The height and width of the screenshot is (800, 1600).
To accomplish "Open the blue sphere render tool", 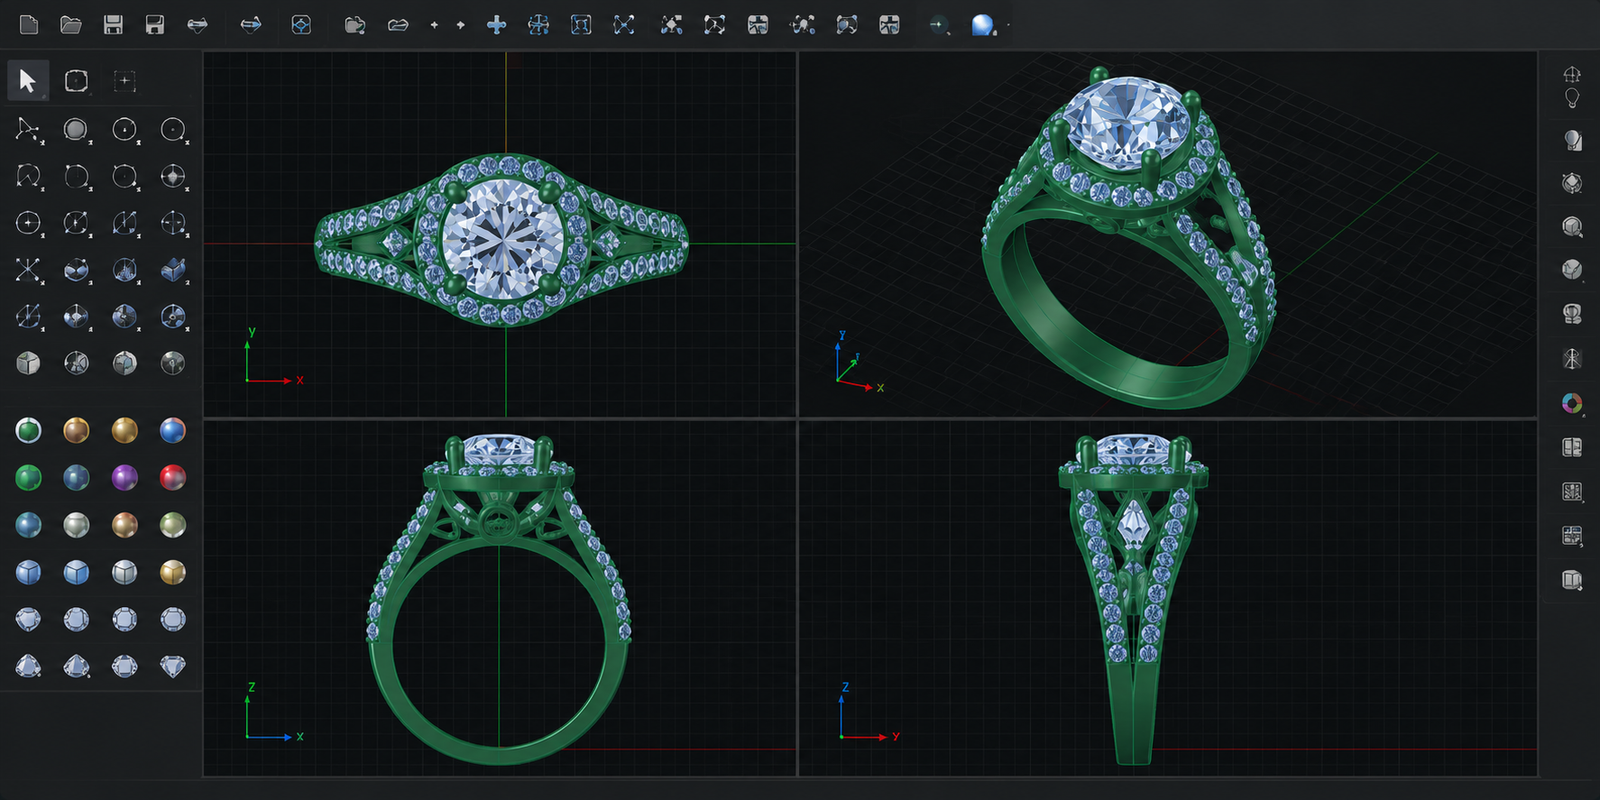I will point(983,25).
